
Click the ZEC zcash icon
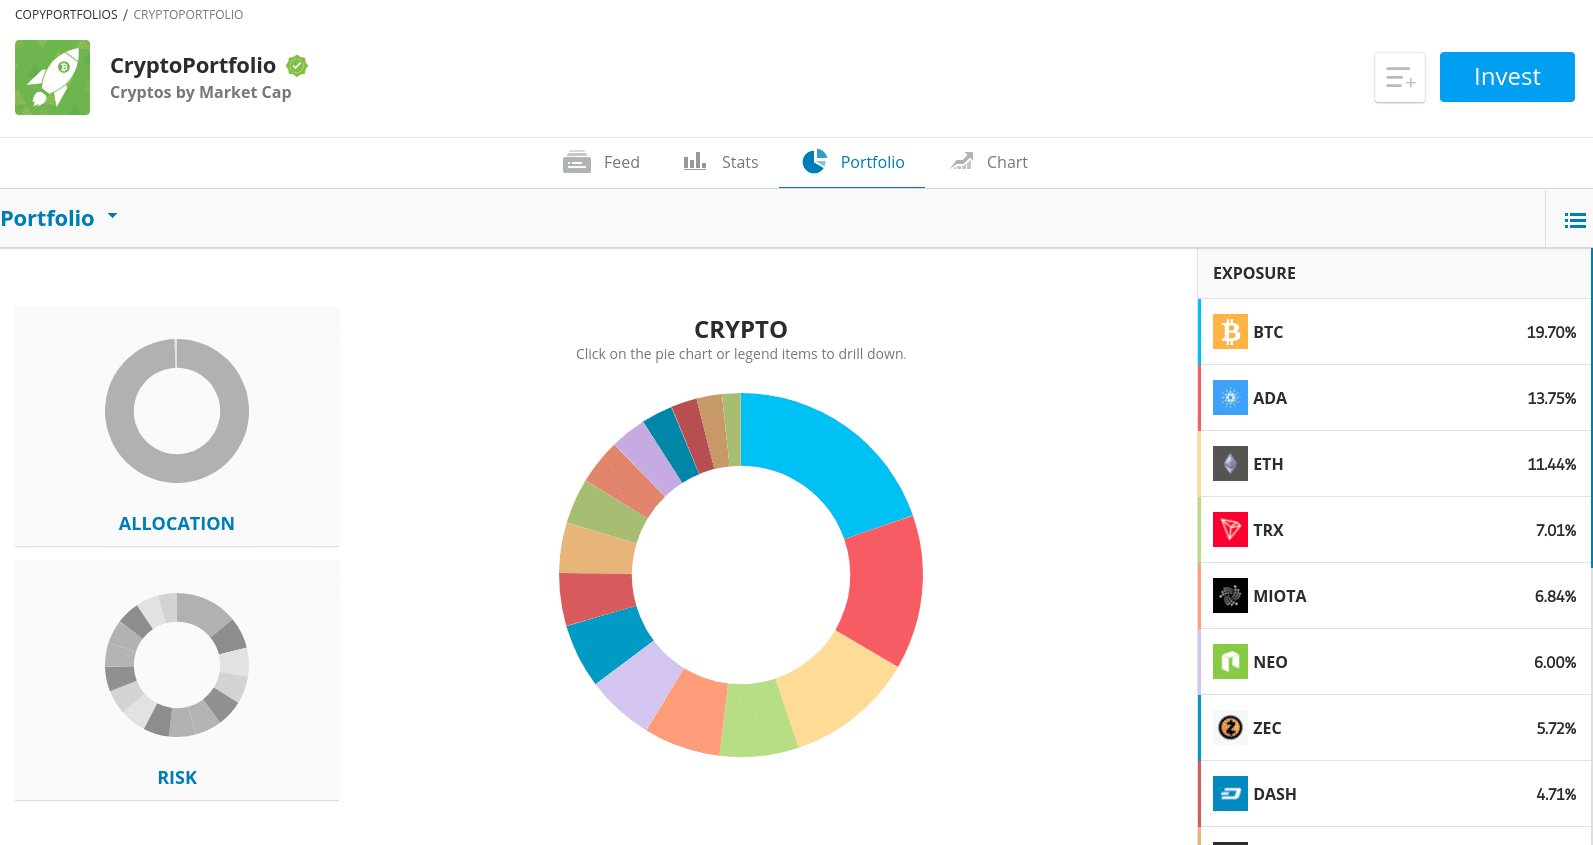tap(1230, 727)
